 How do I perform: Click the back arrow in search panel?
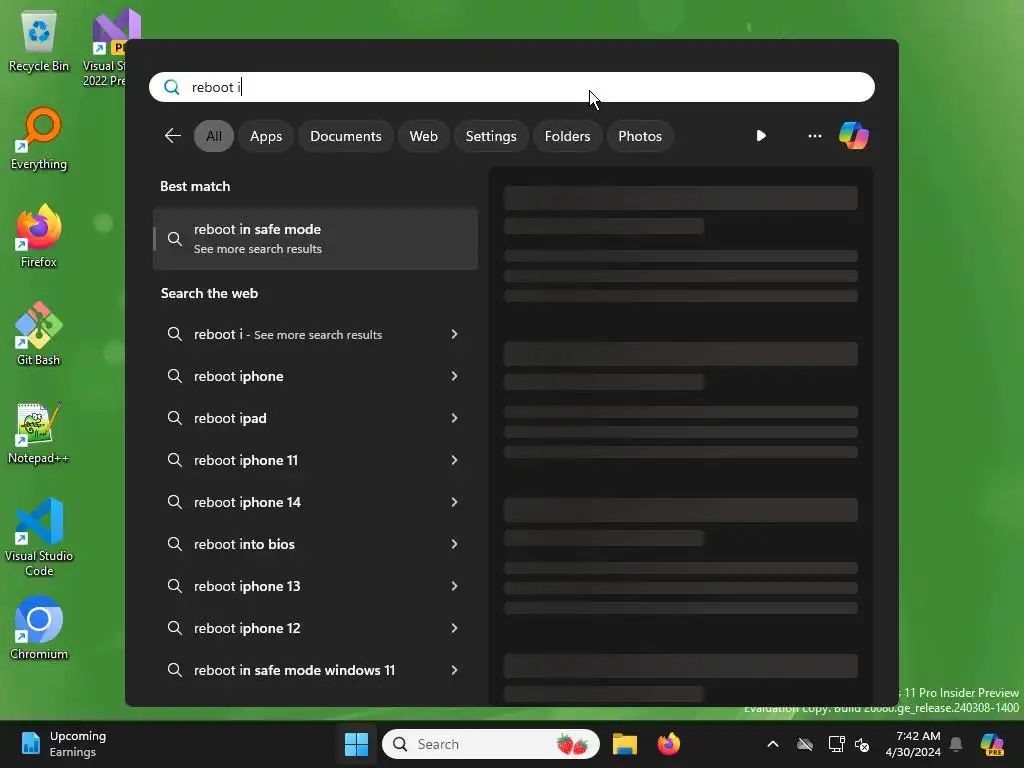(172, 136)
